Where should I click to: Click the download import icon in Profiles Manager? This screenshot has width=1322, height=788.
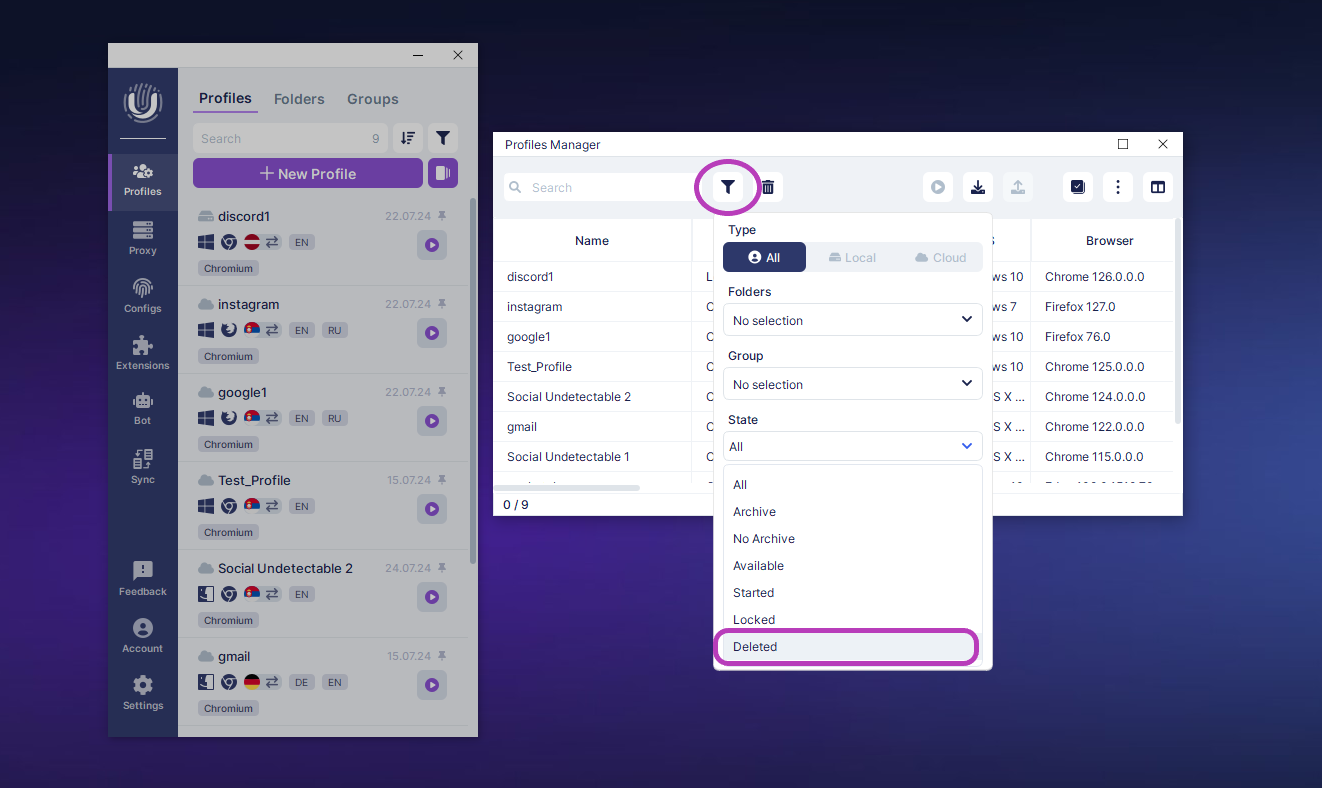coord(978,187)
